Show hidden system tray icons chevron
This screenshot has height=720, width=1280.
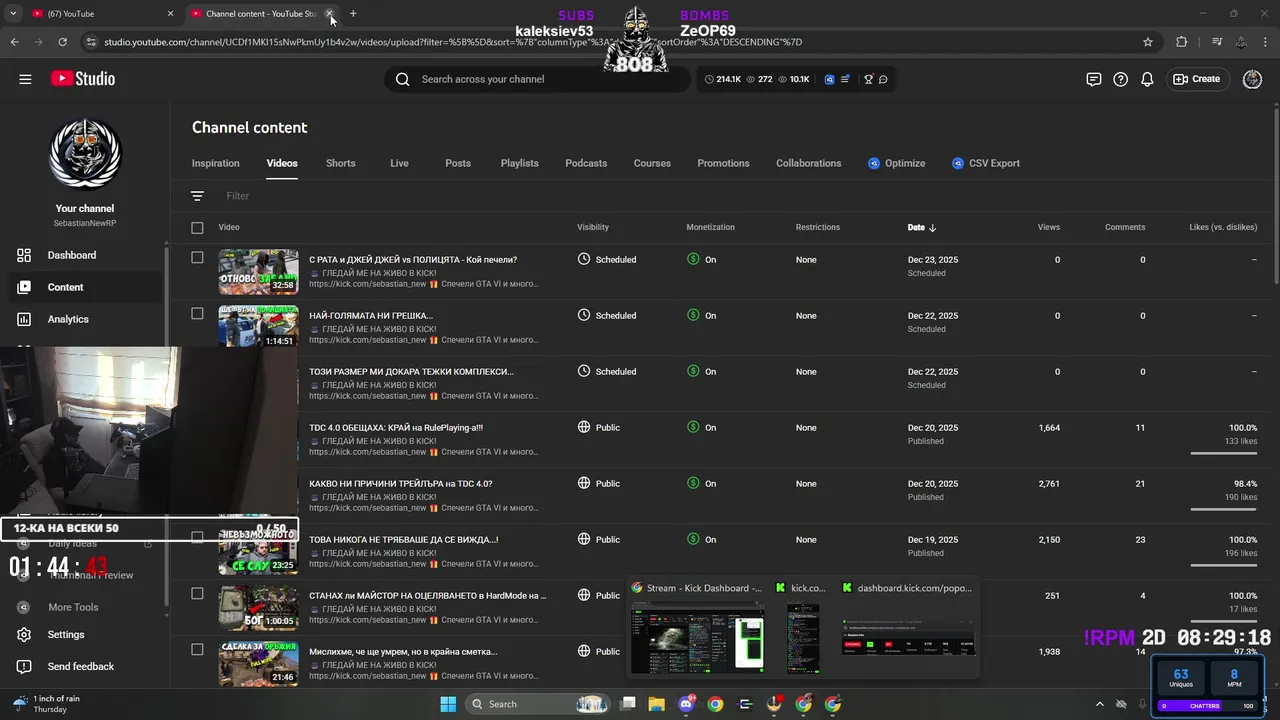[1100, 704]
